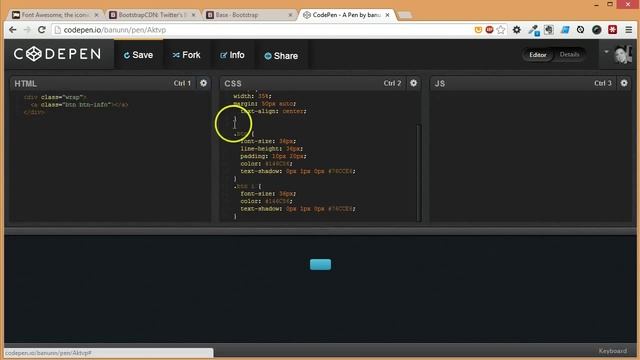Click the user avatar picture
The image size is (640, 360).
coord(622,55)
